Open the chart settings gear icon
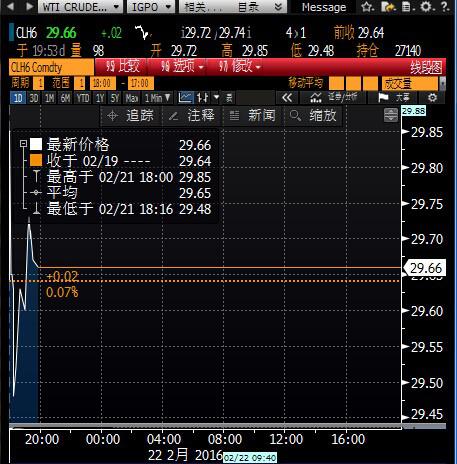This screenshot has width=457, height=464. pyautogui.click(x=432, y=98)
